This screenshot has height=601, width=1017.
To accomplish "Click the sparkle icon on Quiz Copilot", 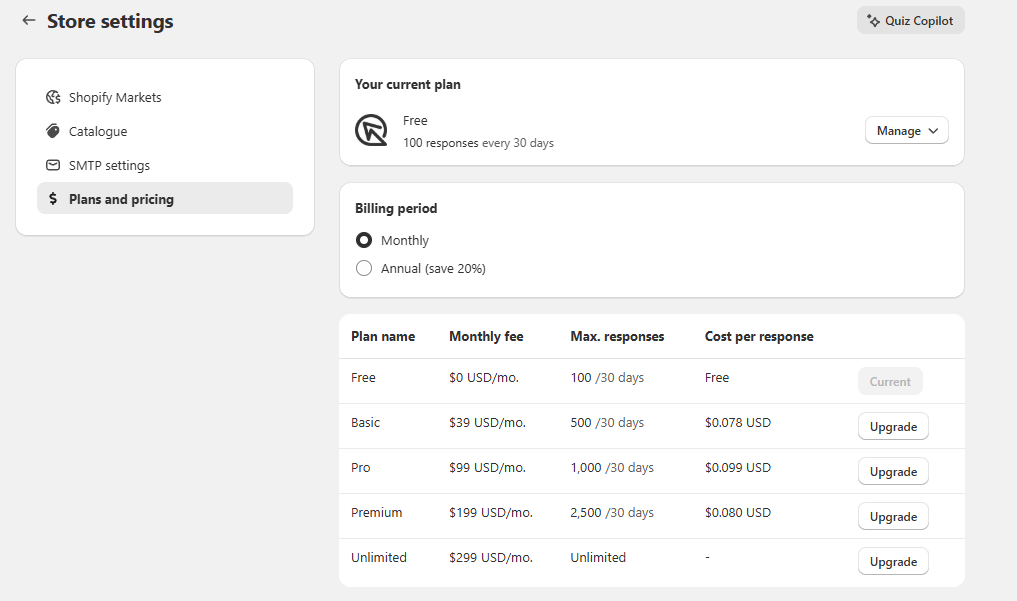I will 874,21.
